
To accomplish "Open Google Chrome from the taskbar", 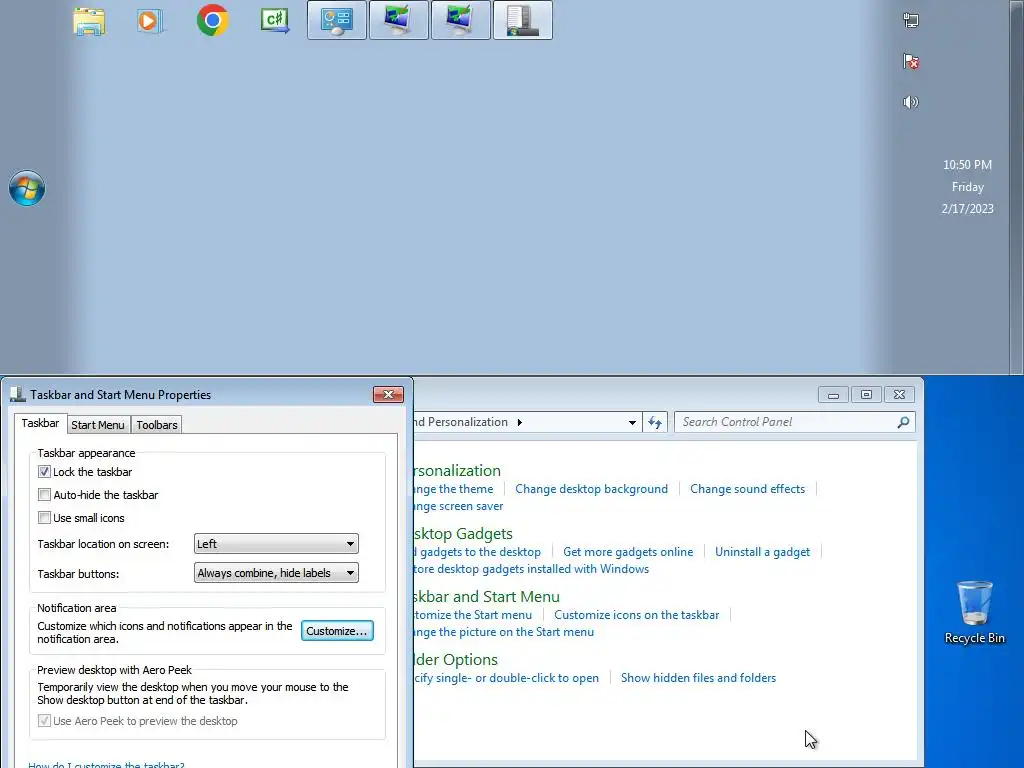I will click(213, 20).
